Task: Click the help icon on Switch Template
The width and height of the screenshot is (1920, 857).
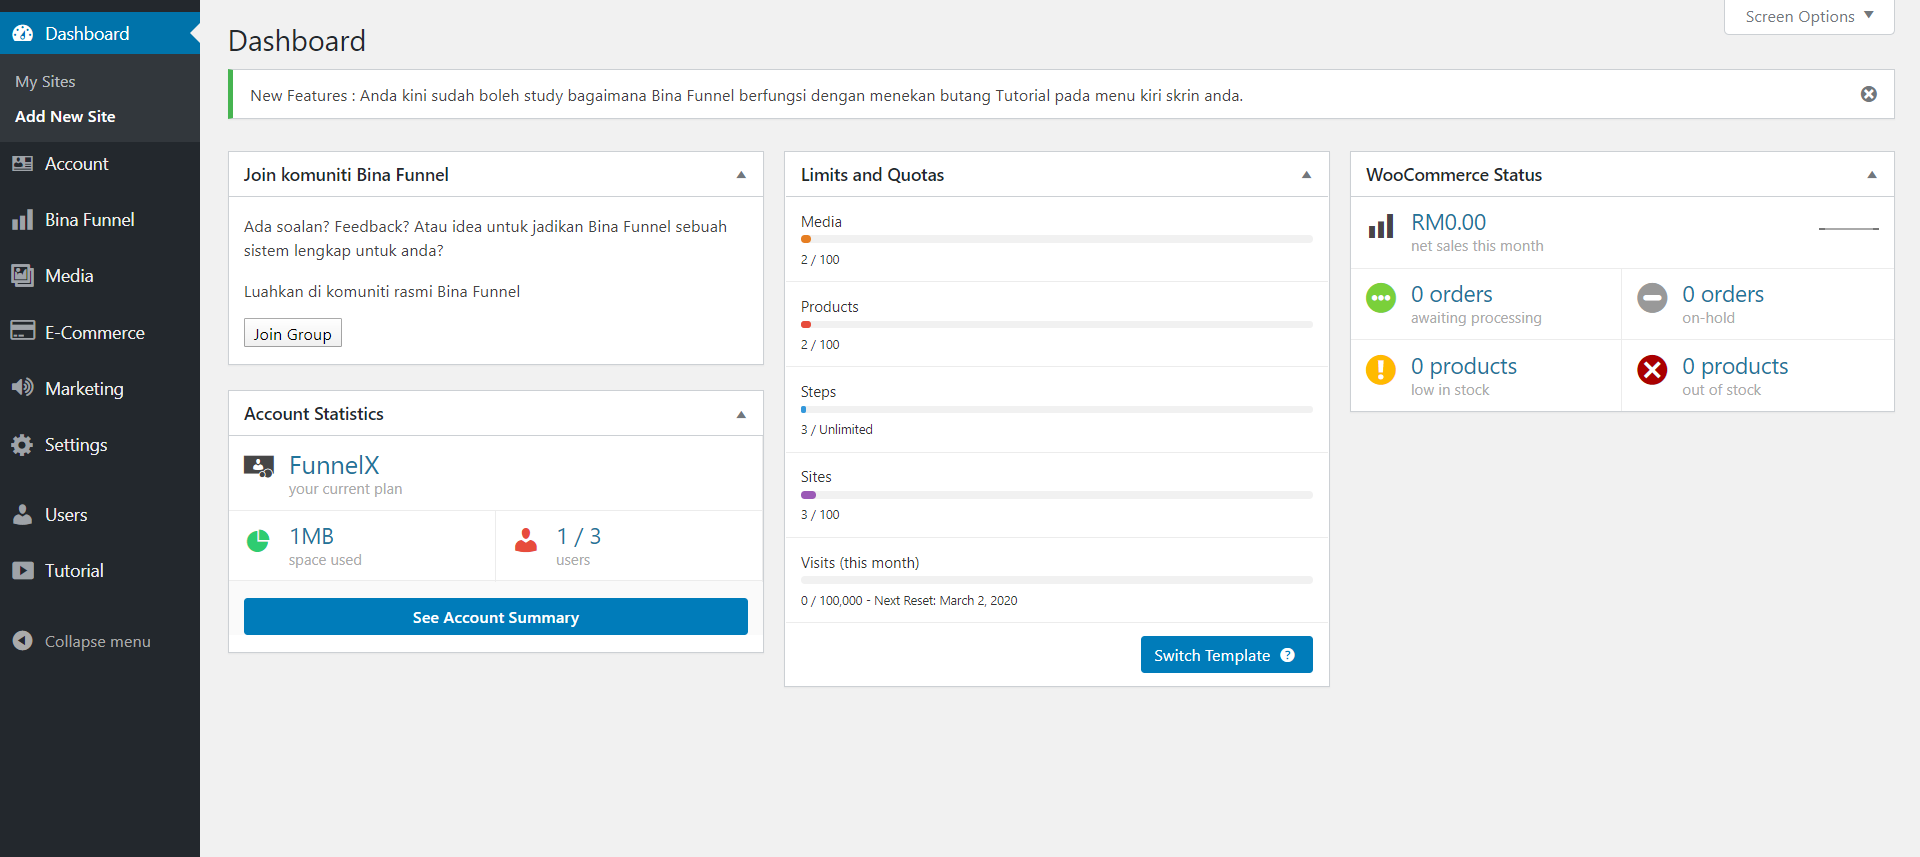Action: (1288, 655)
